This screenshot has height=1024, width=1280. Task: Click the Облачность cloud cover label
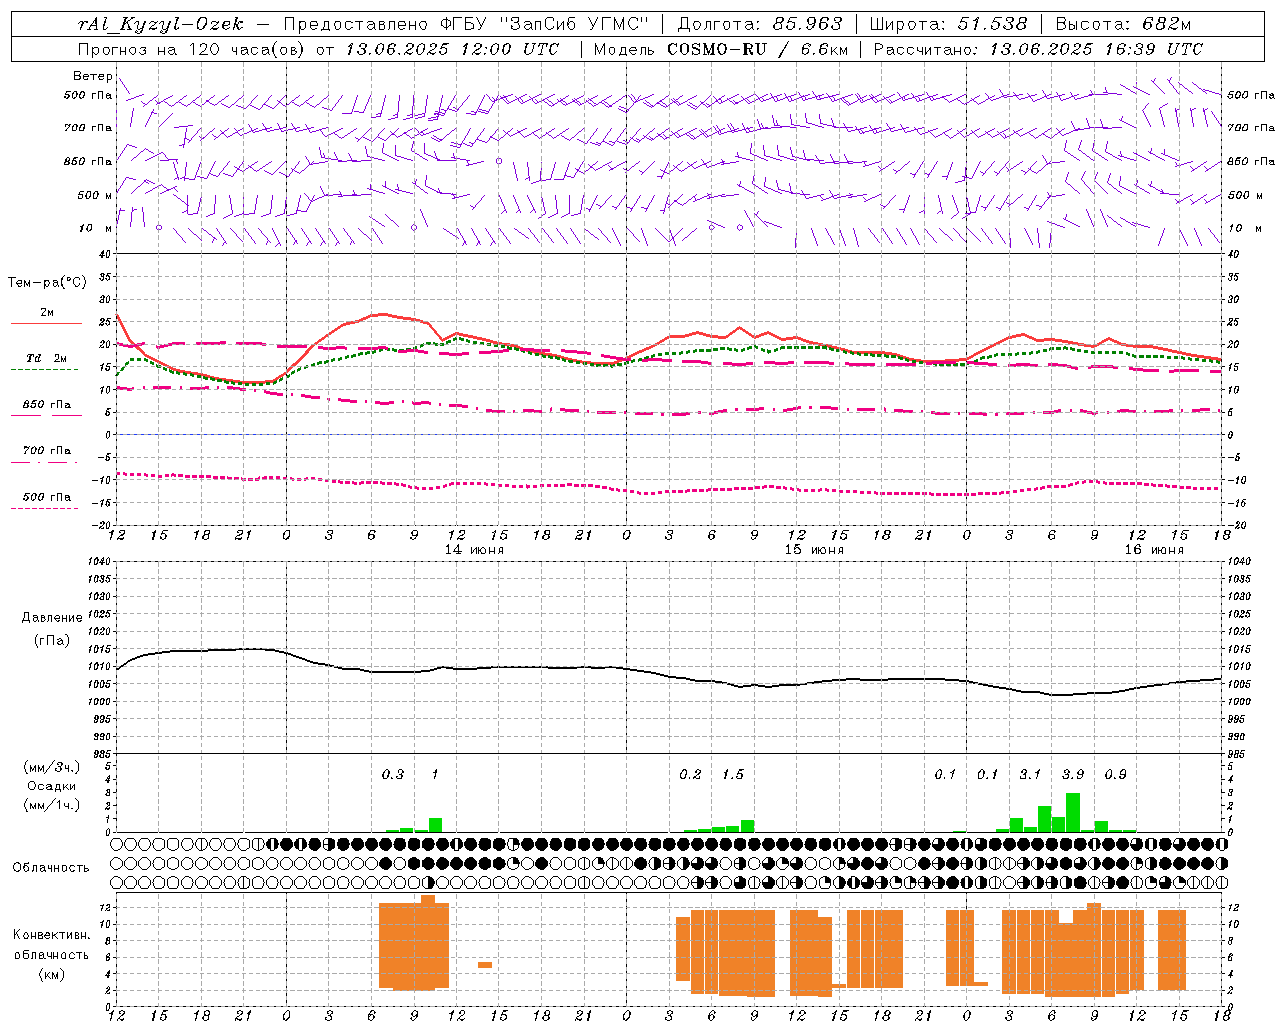click(51, 868)
